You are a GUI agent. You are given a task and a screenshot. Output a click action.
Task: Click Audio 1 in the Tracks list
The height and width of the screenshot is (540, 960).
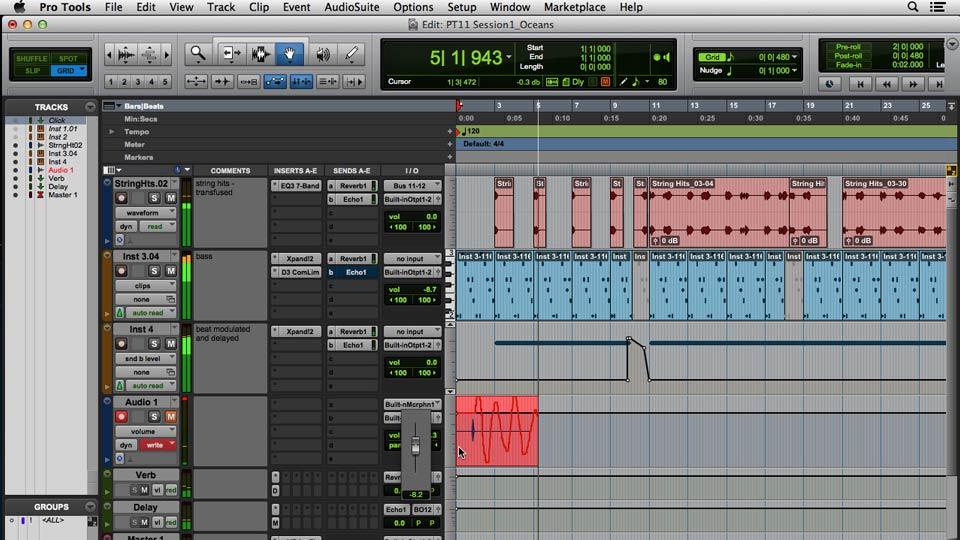61,170
